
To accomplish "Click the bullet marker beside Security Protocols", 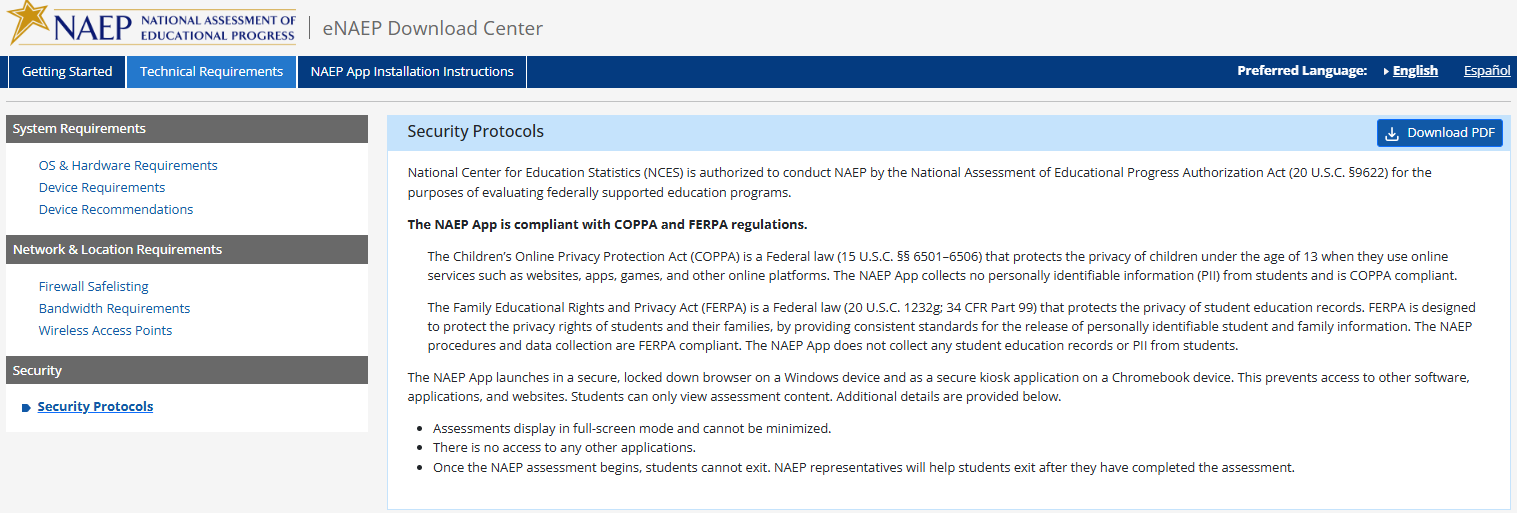I will pos(26,408).
